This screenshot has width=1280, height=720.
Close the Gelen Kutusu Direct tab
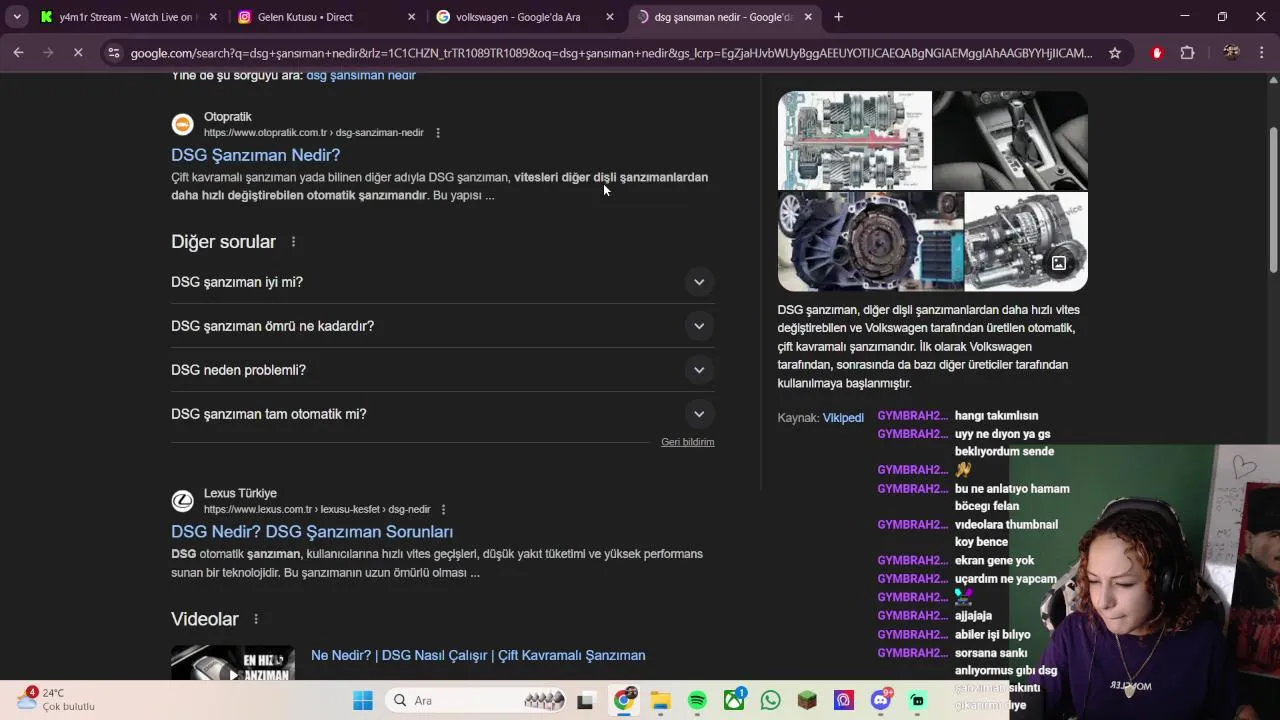(x=411, y=17)
